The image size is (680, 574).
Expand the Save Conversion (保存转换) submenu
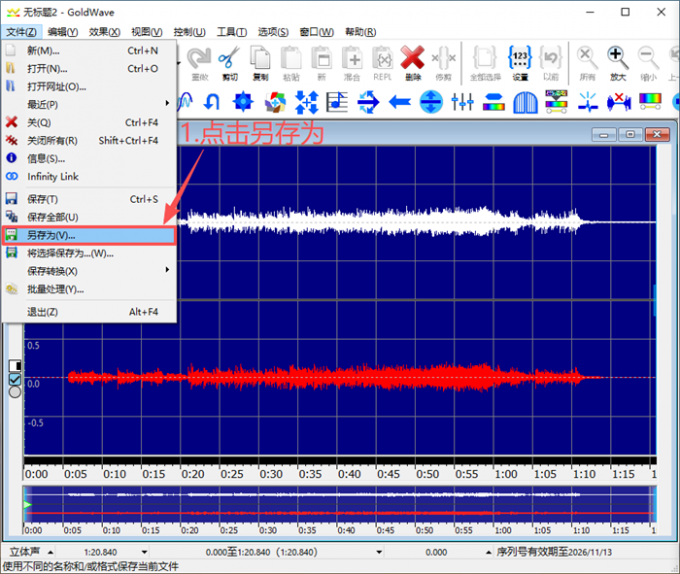click(167, 270)
